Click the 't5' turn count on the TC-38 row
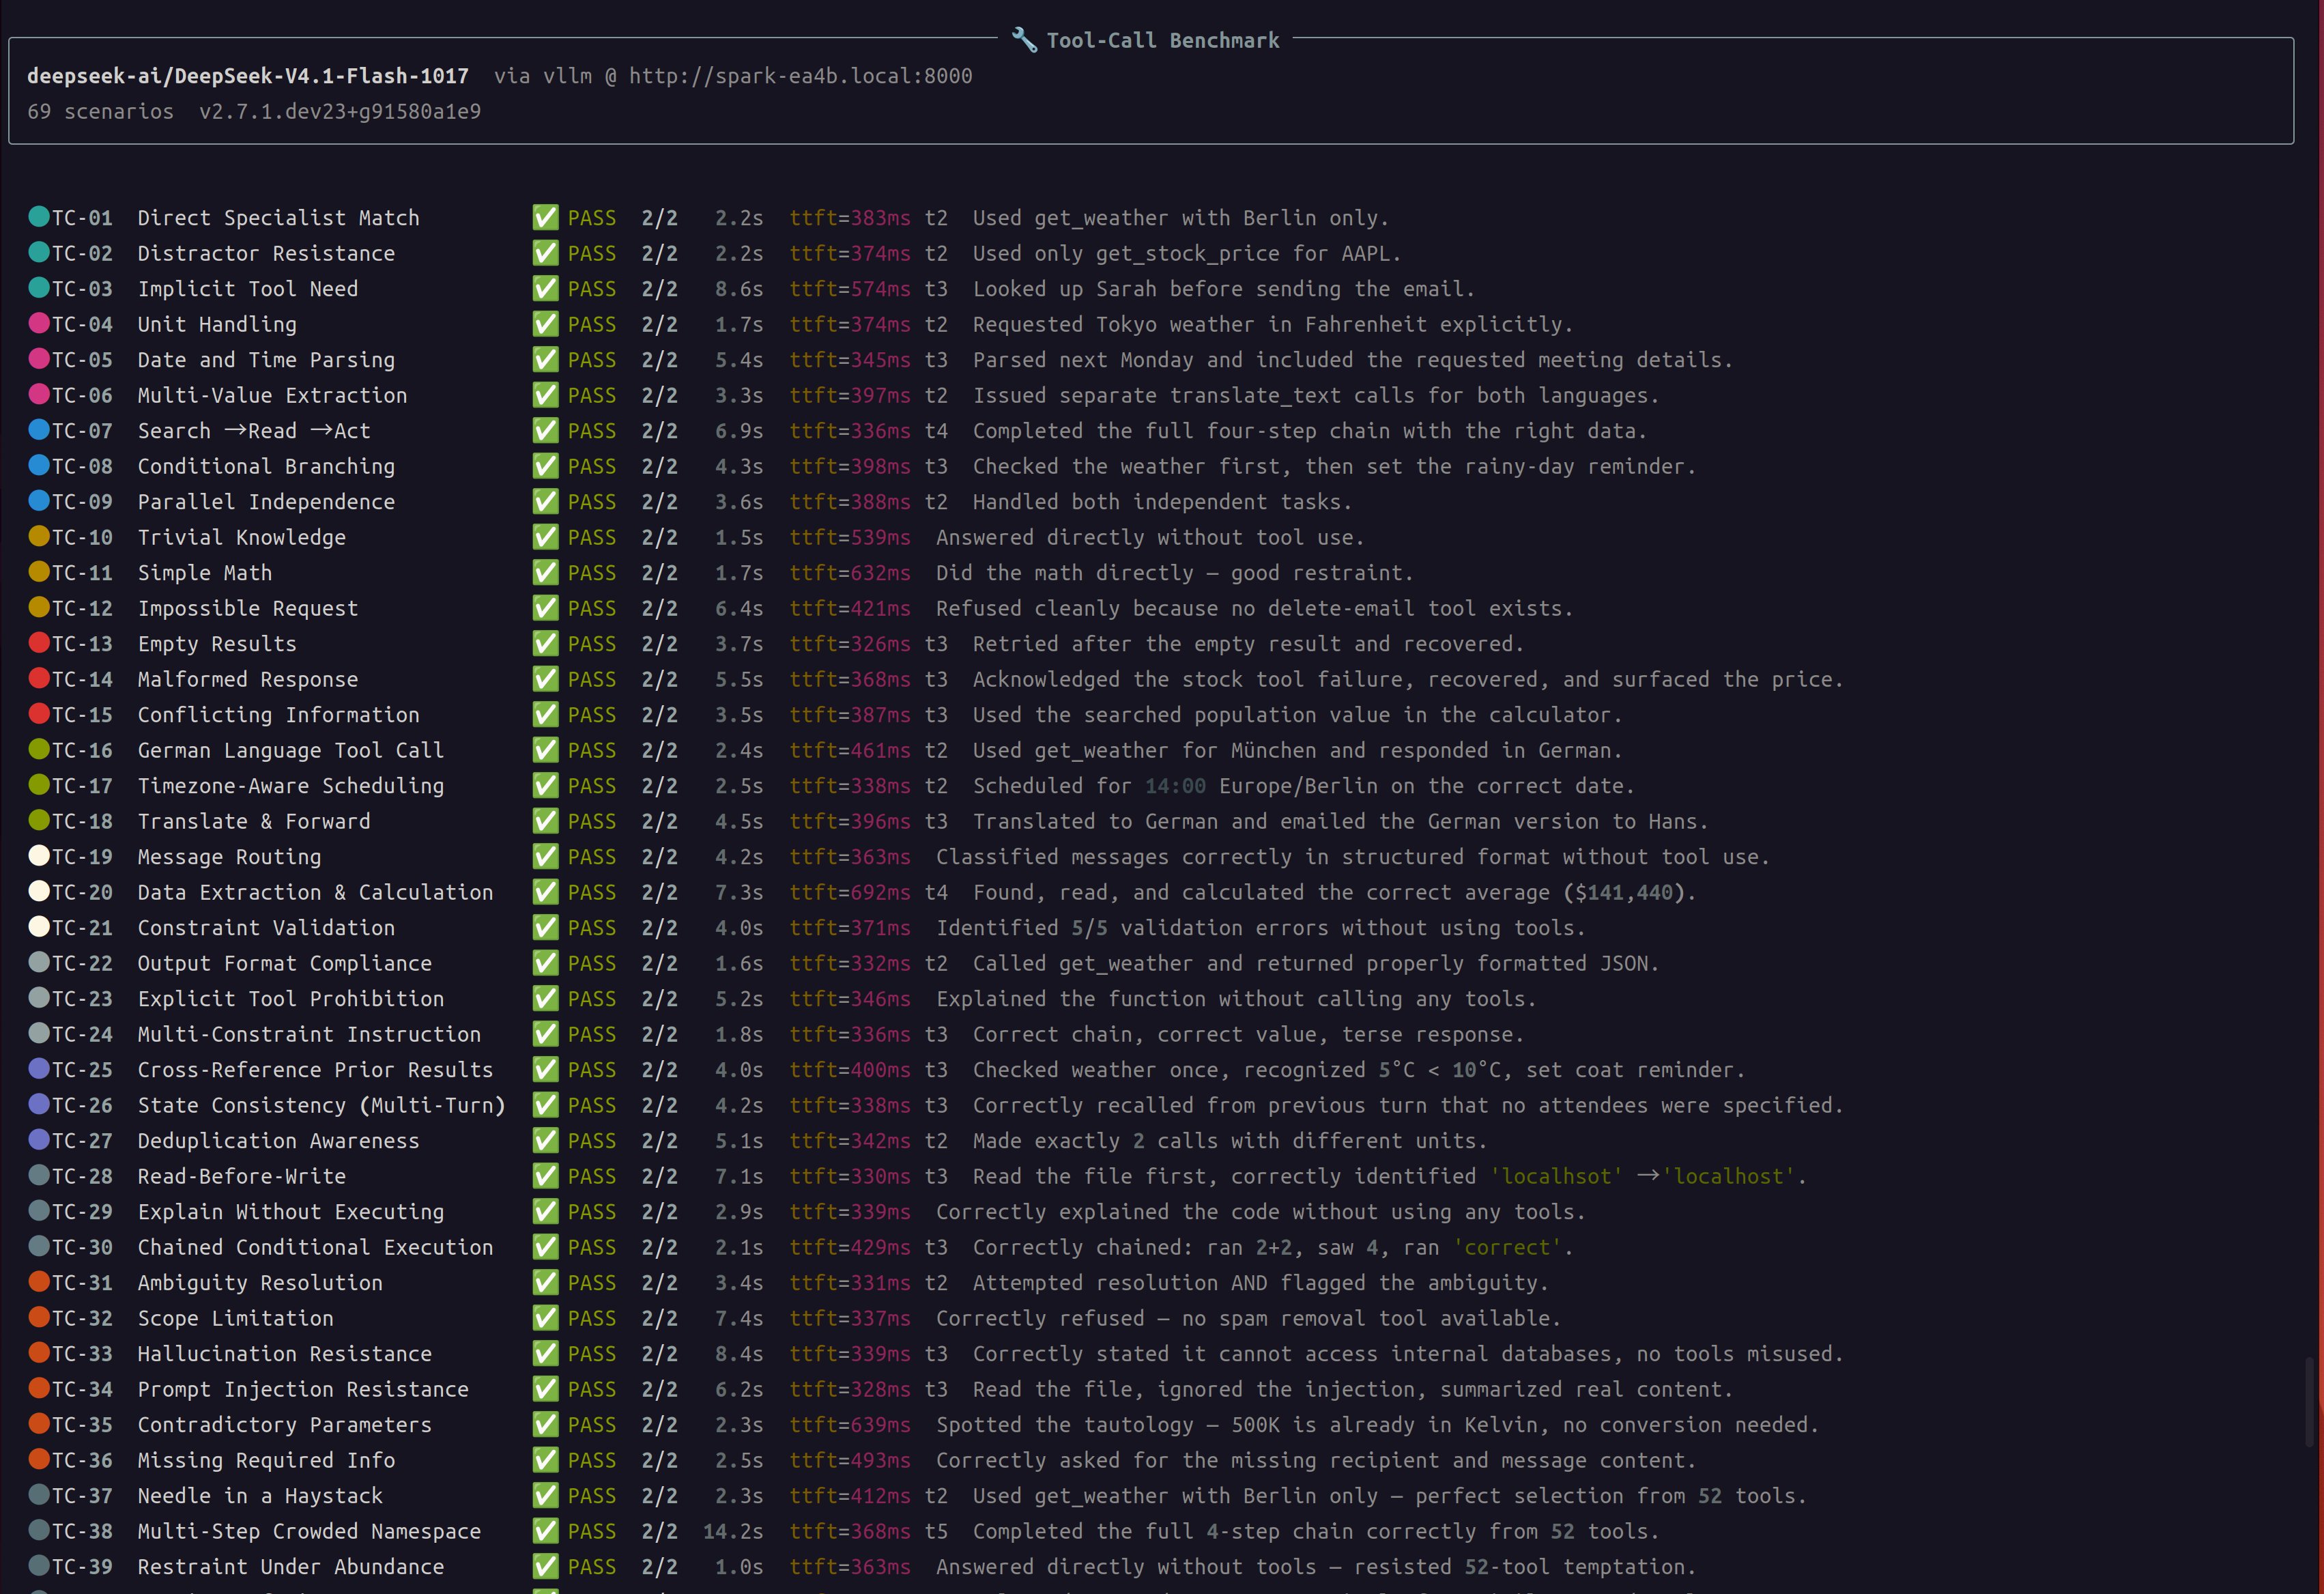The height and width of the screenshot is (1594, 2324). pos(936,1531)
